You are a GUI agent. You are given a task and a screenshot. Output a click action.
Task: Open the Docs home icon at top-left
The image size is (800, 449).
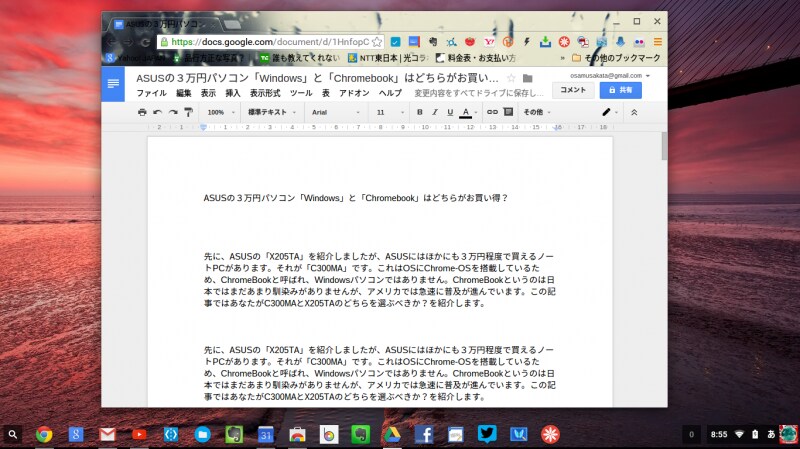coord(114,84)
